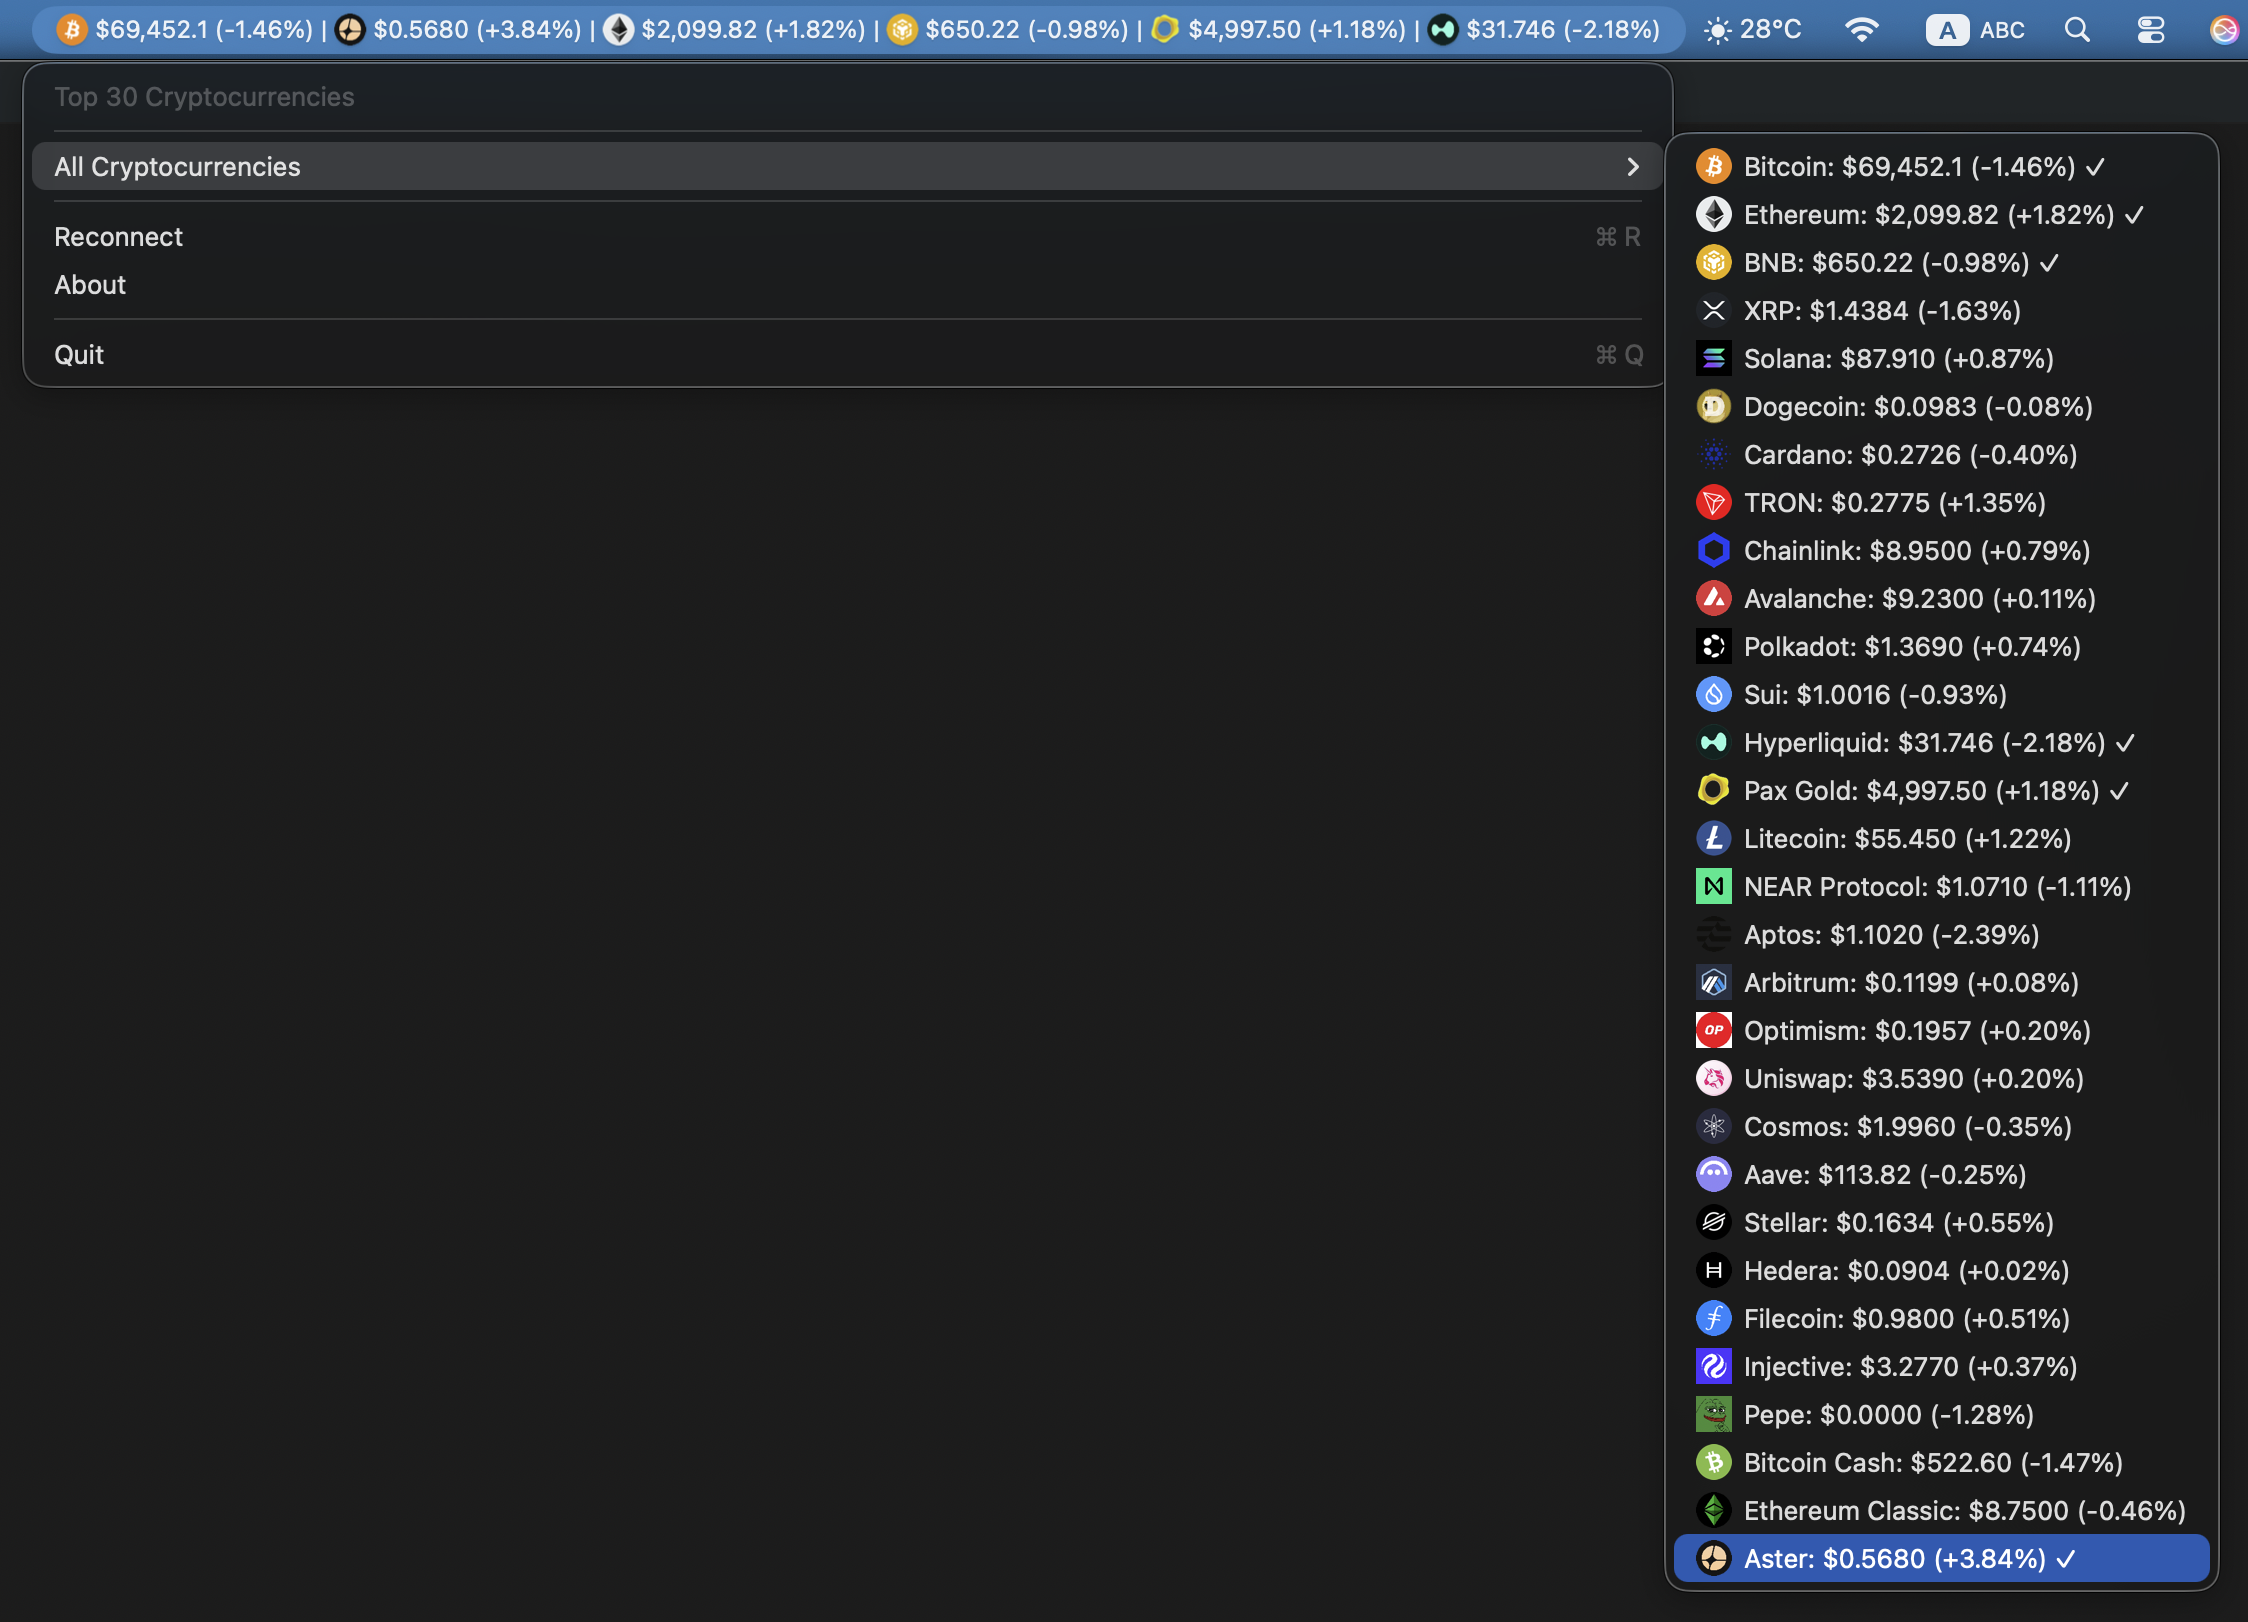Click the 28°C weather display
The height and width of the screenshot is (1622, 2248).
click(x=1751, y=30)
